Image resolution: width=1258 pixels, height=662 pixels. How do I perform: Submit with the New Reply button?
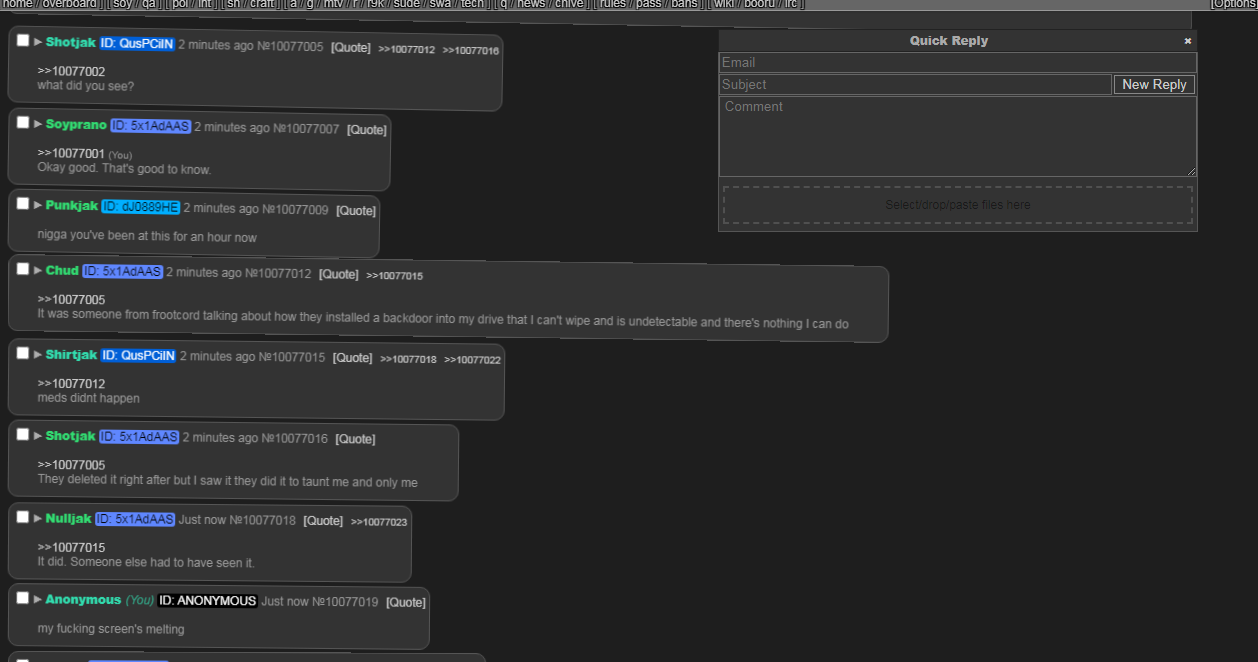pos(1154,85)
